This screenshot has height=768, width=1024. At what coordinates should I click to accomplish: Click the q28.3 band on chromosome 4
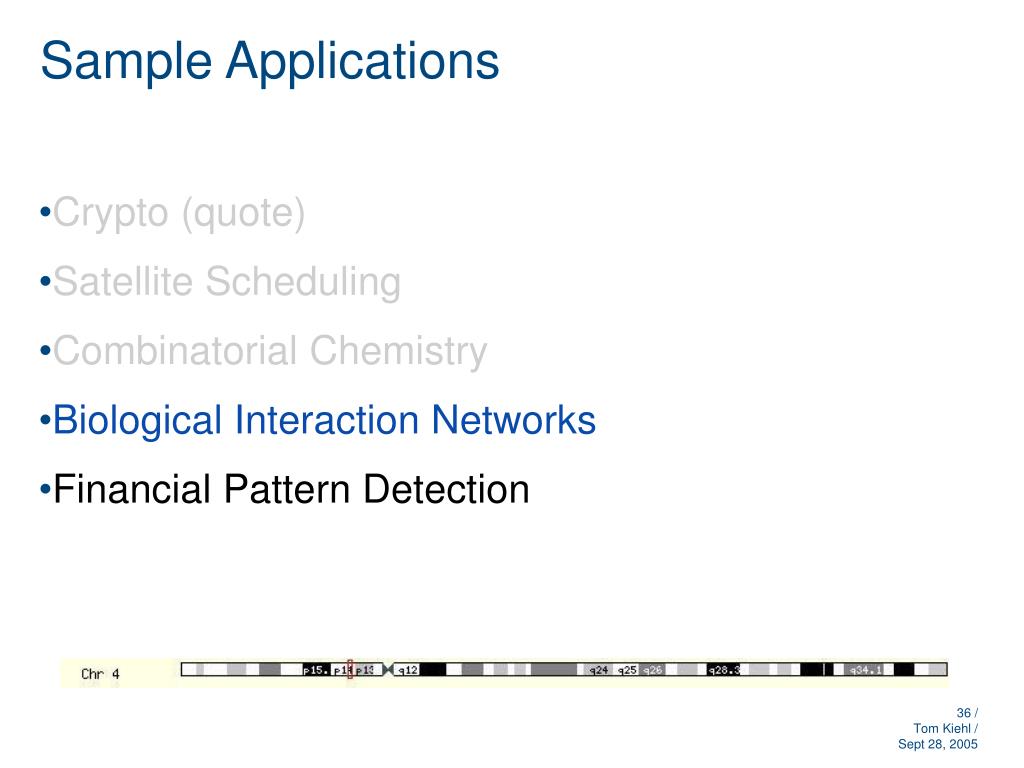click(x=723, y=670)
